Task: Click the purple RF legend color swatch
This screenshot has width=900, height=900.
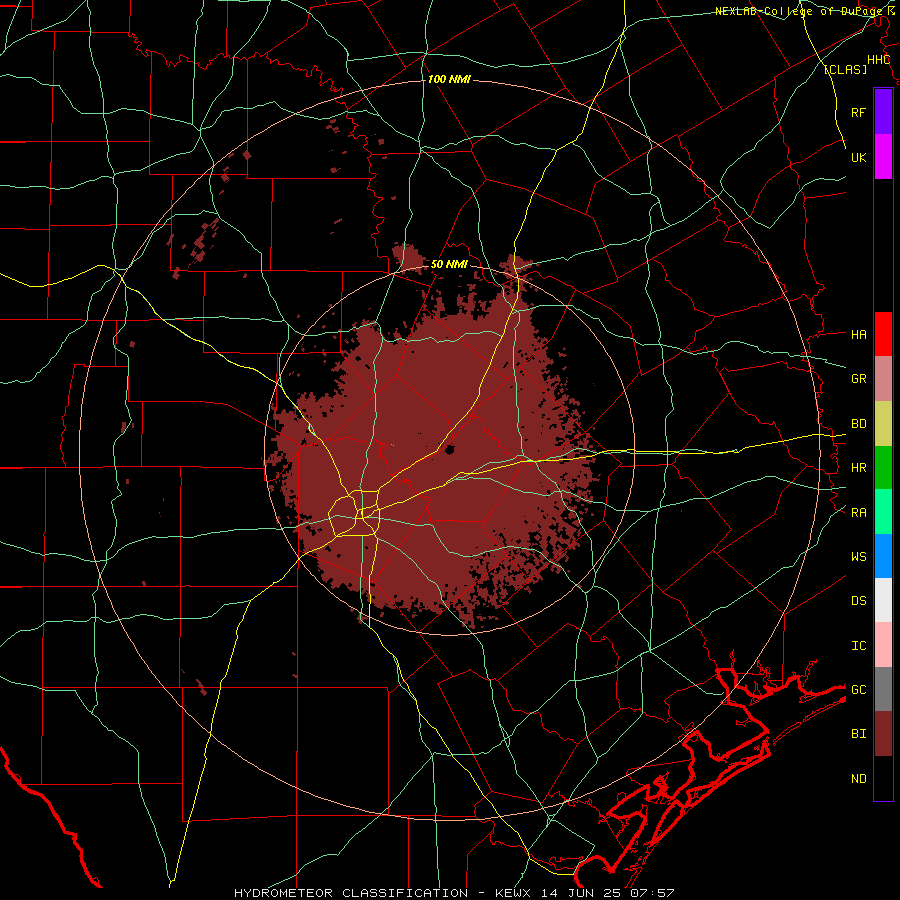Action: click(883, 112)
